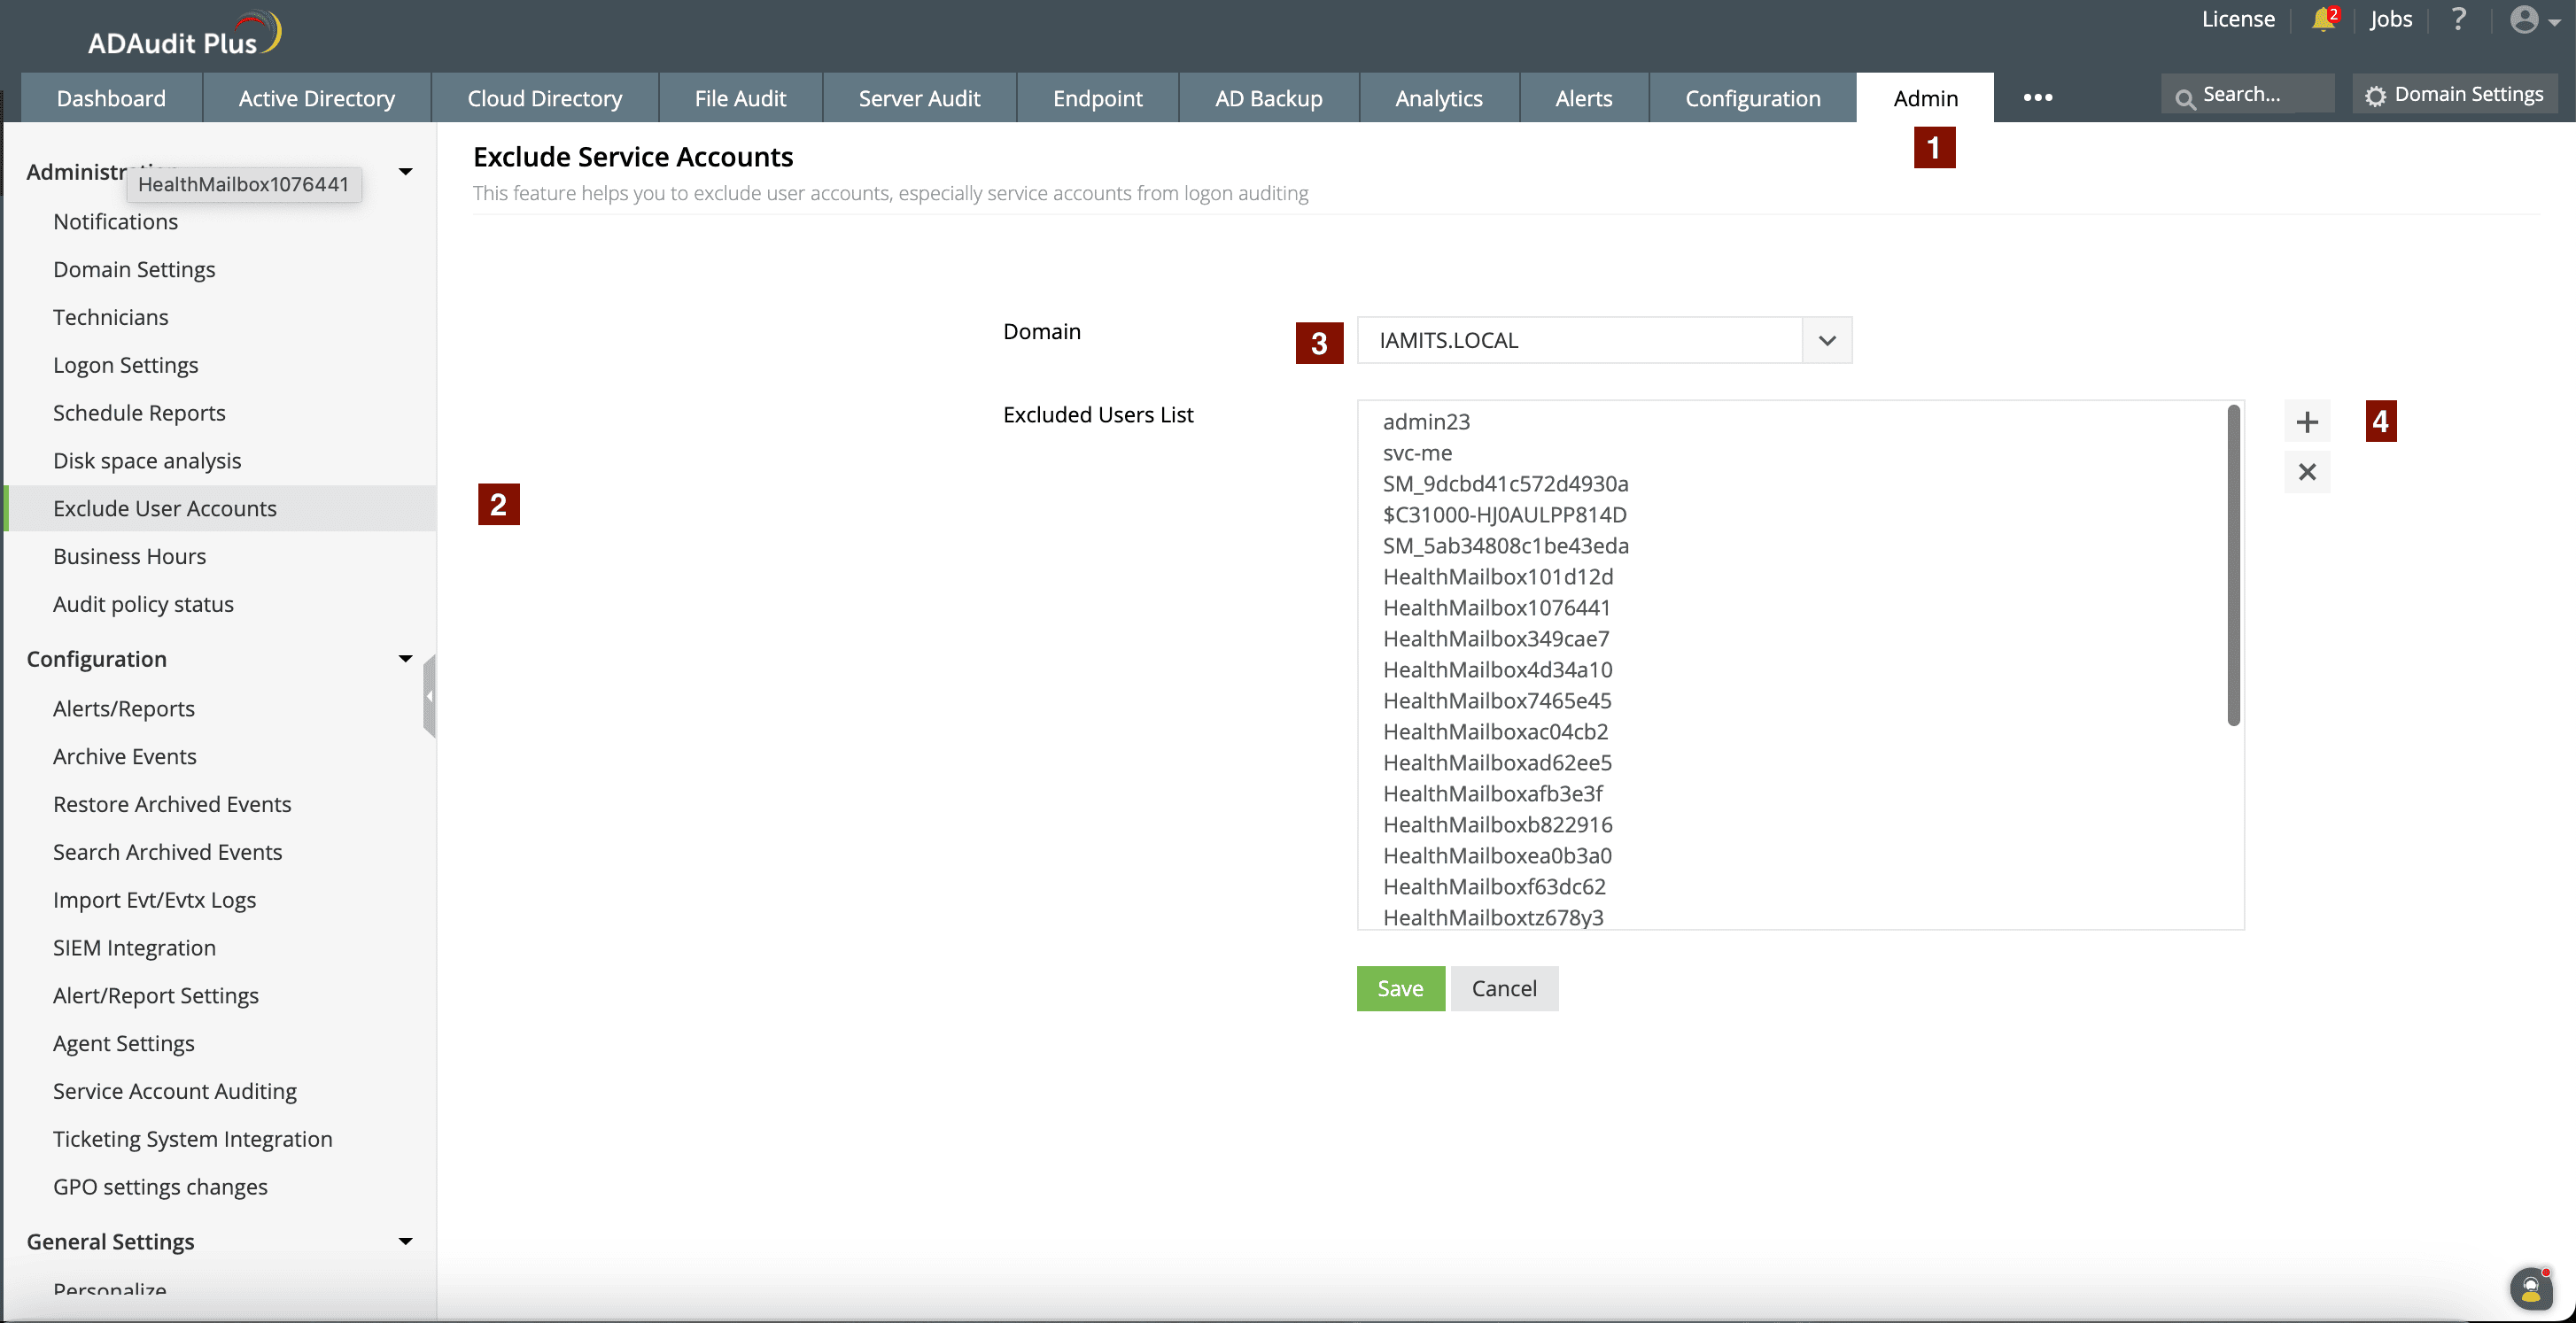The width and height of the screenshot is (2576, 1323).
Task: Click the help question mark icon
Action: (2458, 20)
